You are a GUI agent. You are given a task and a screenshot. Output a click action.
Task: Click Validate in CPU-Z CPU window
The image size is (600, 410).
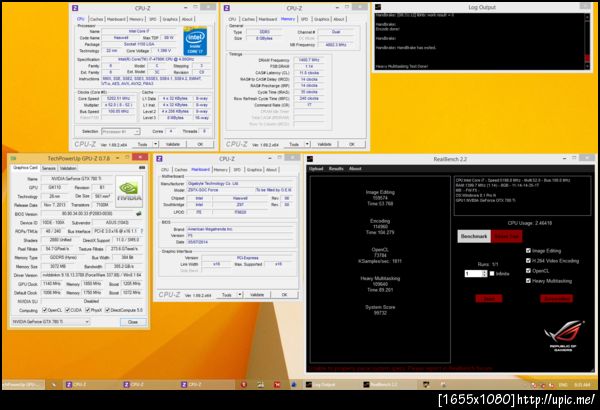tap(173, 144)
